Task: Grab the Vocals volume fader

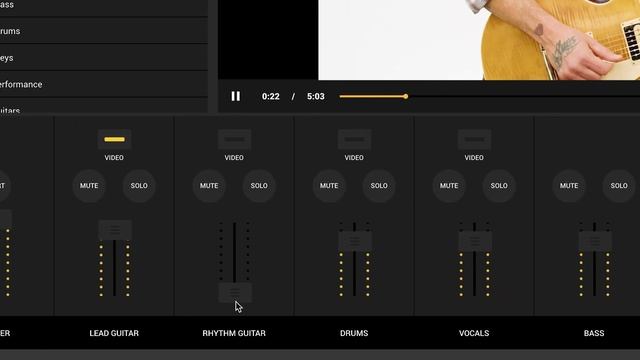Action: (475, 241)
